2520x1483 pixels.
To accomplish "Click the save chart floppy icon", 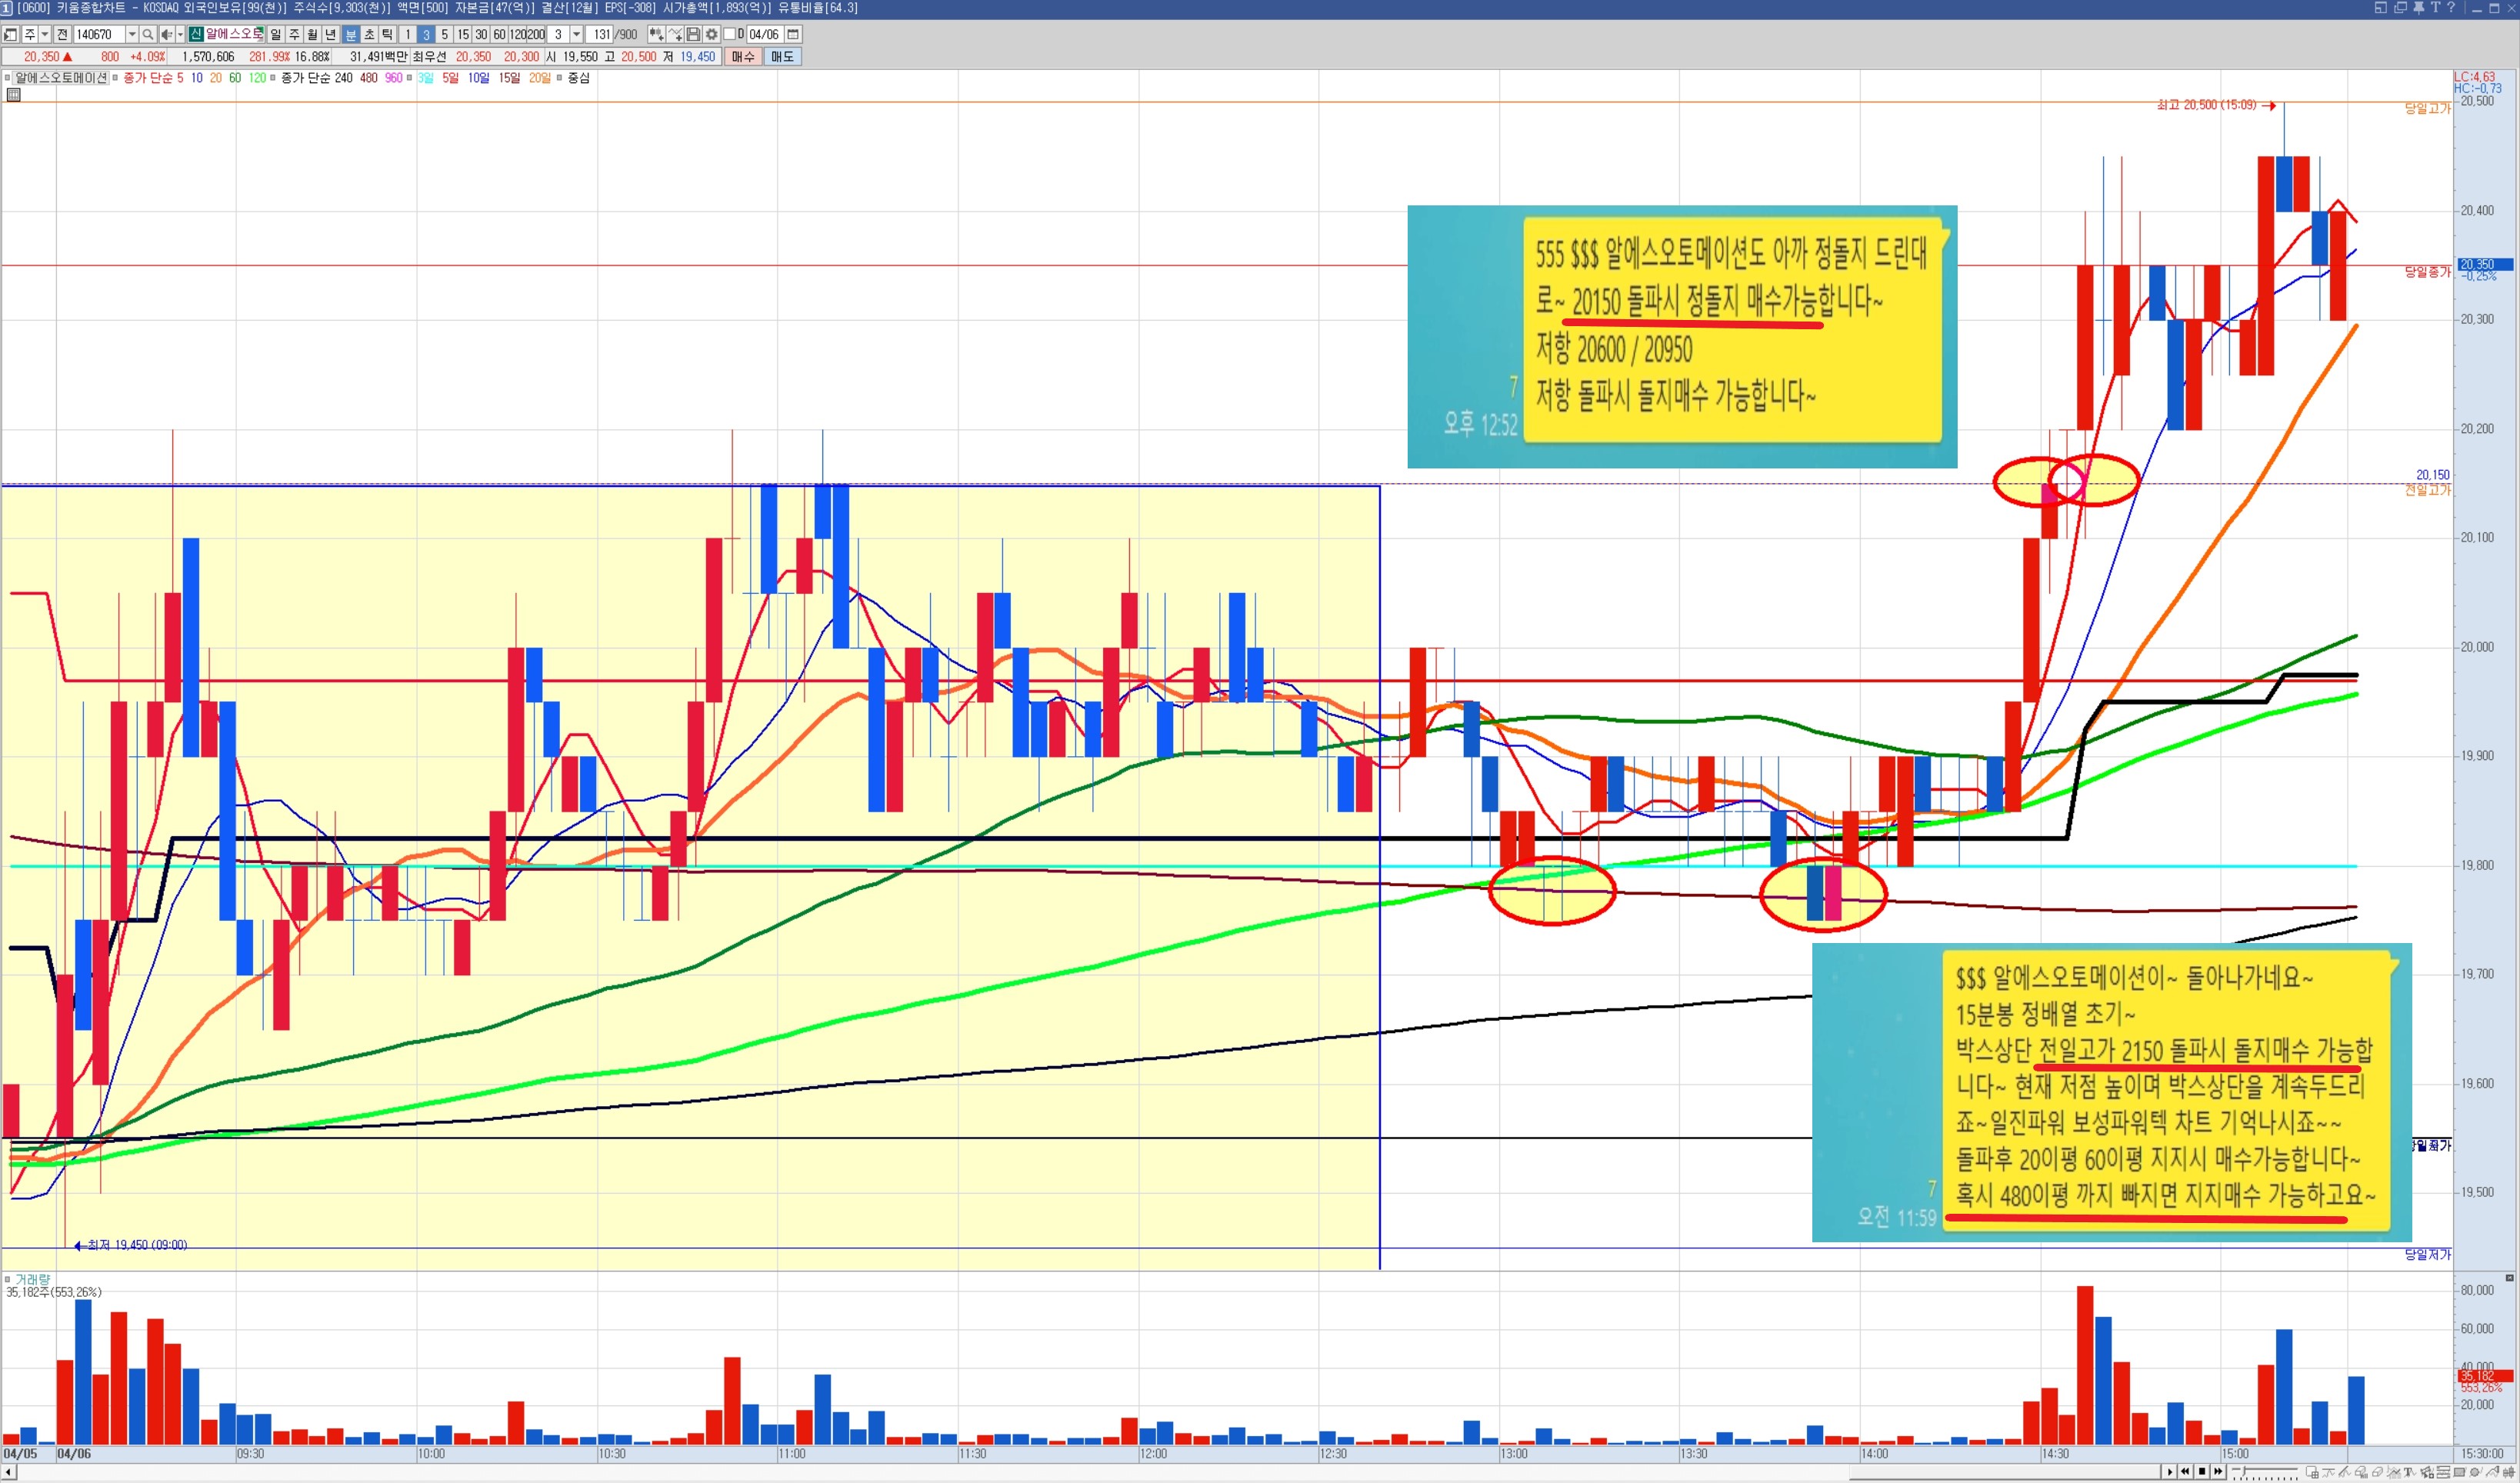I will pos(693,35).
